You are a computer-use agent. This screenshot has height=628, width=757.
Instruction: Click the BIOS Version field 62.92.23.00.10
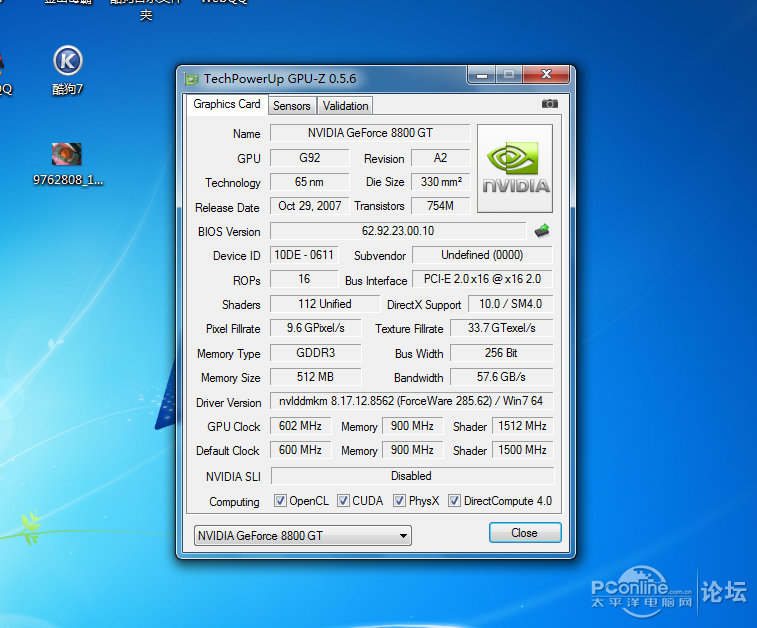click(x=398, y=231)
